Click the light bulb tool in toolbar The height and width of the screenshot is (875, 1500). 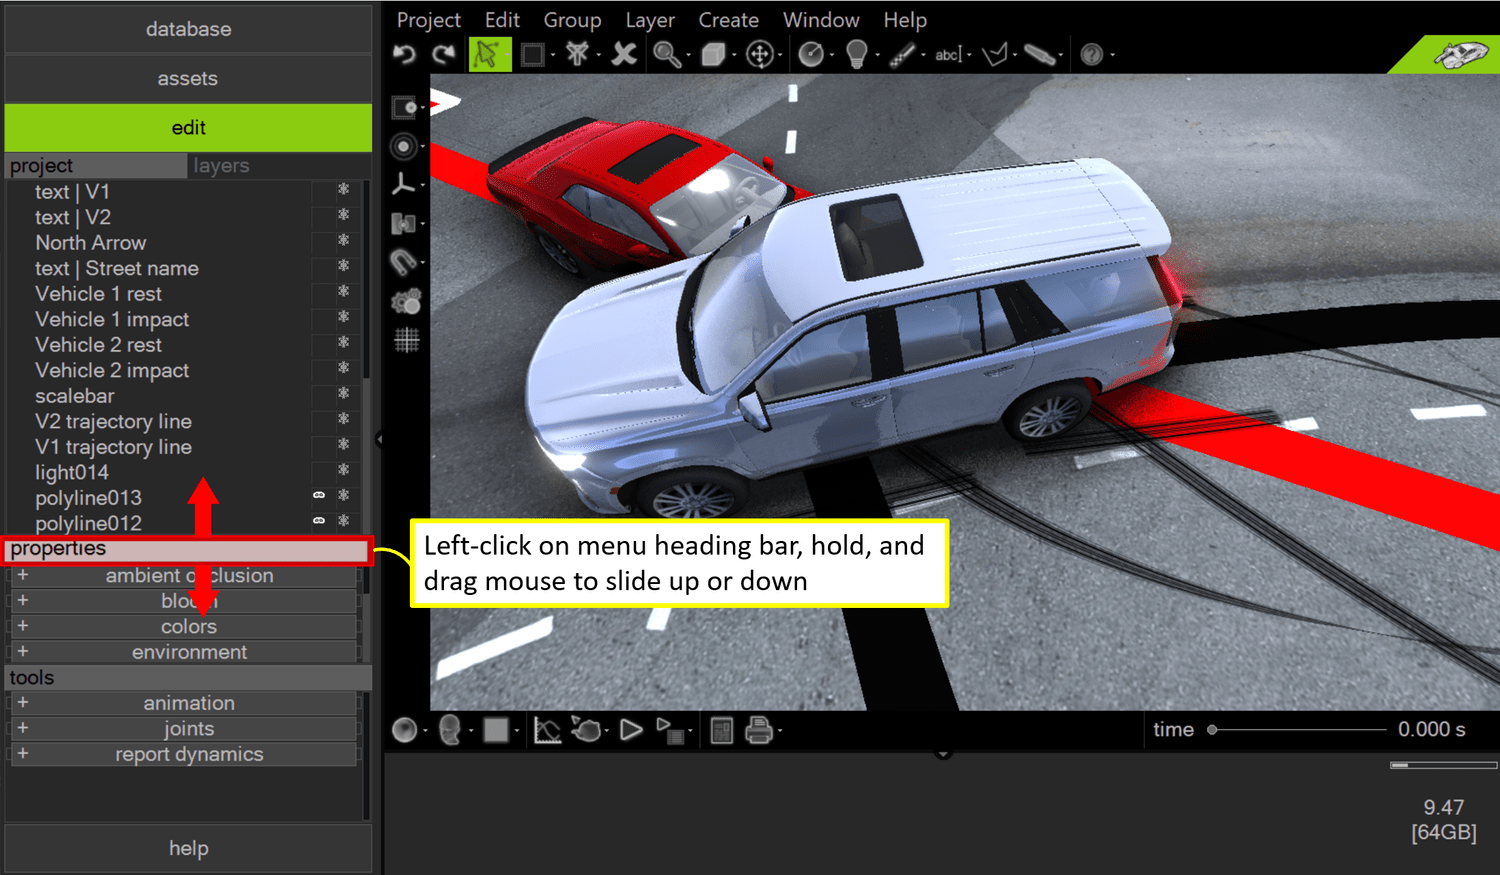click(x=858, y=54)
